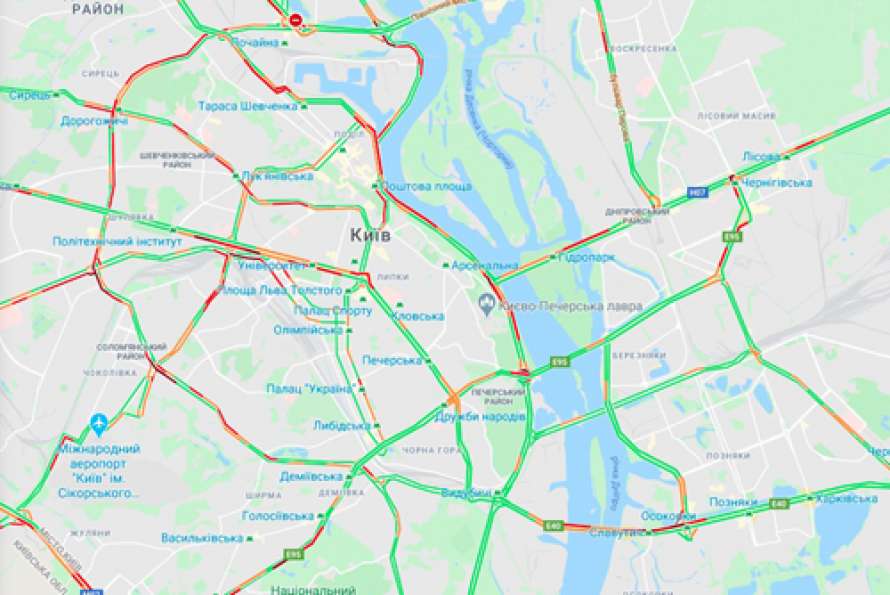Click the Дружби народів station label
Image resolution: width=890 pixels, height=595 pixels.
(480, 417)
